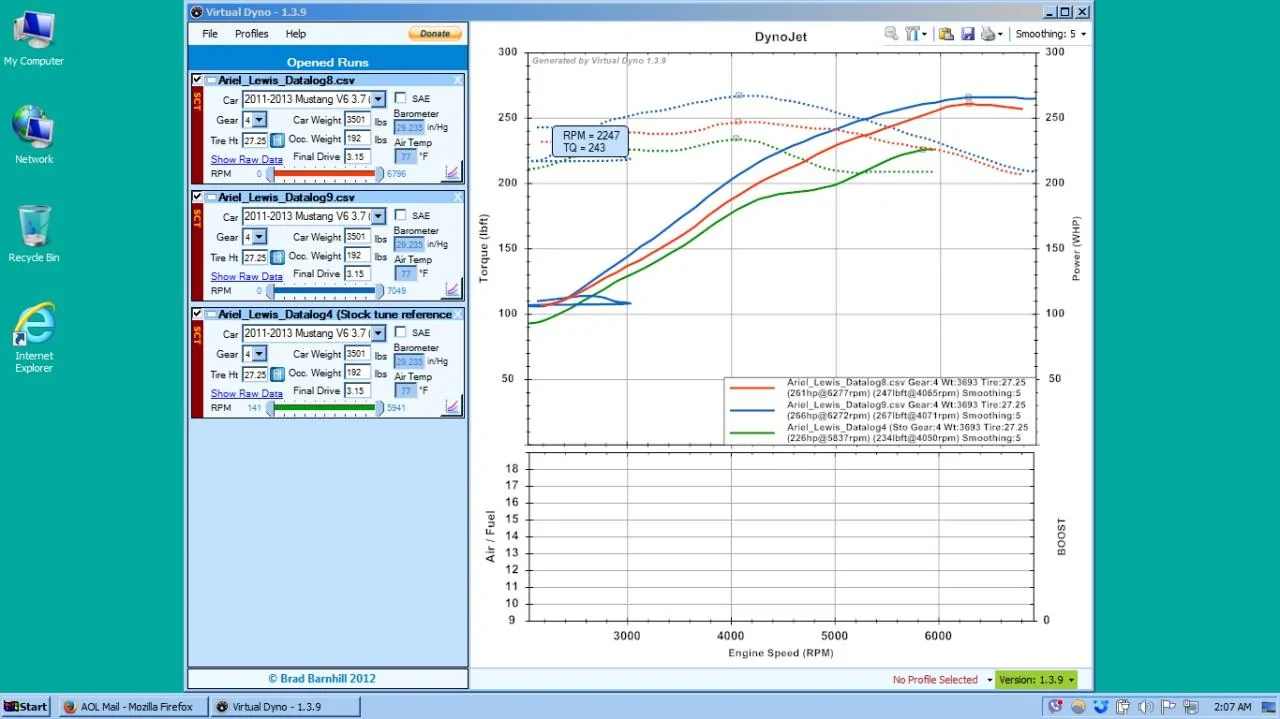
Task: Click Final Drive field in Datalog4 panel
Action: click(358, 391)
